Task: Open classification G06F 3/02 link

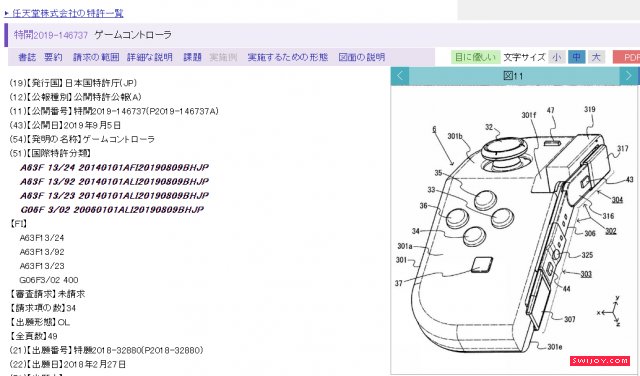Action: pos(112,210)
